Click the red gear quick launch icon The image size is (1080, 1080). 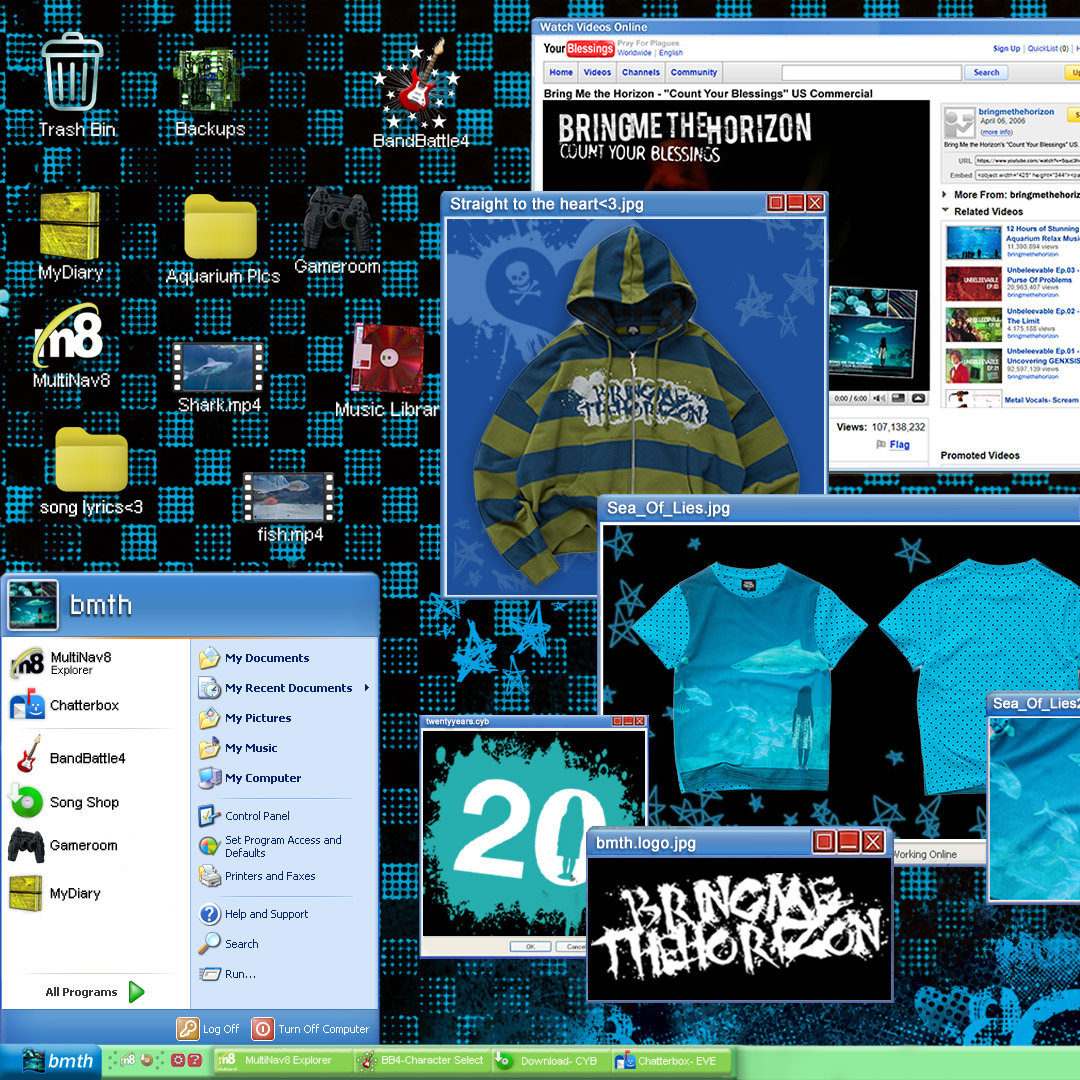click(x=178, y=1060)
